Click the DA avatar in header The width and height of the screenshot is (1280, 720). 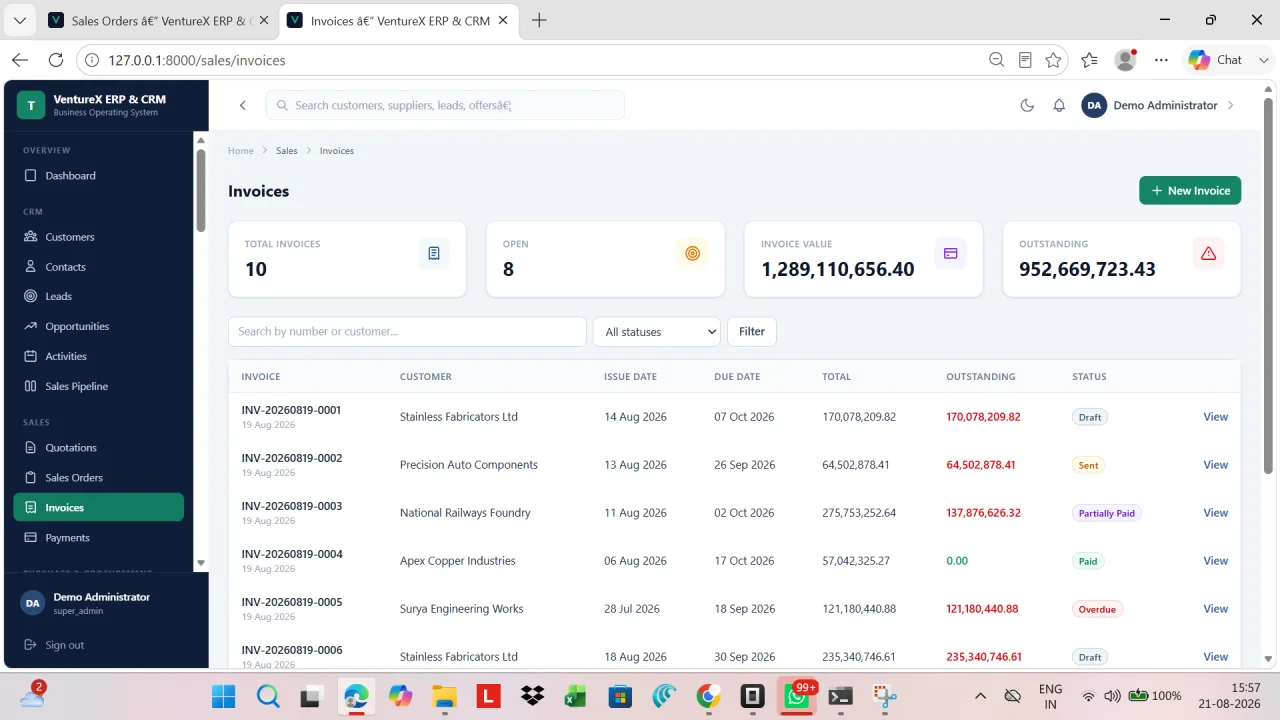point(1094,105)
